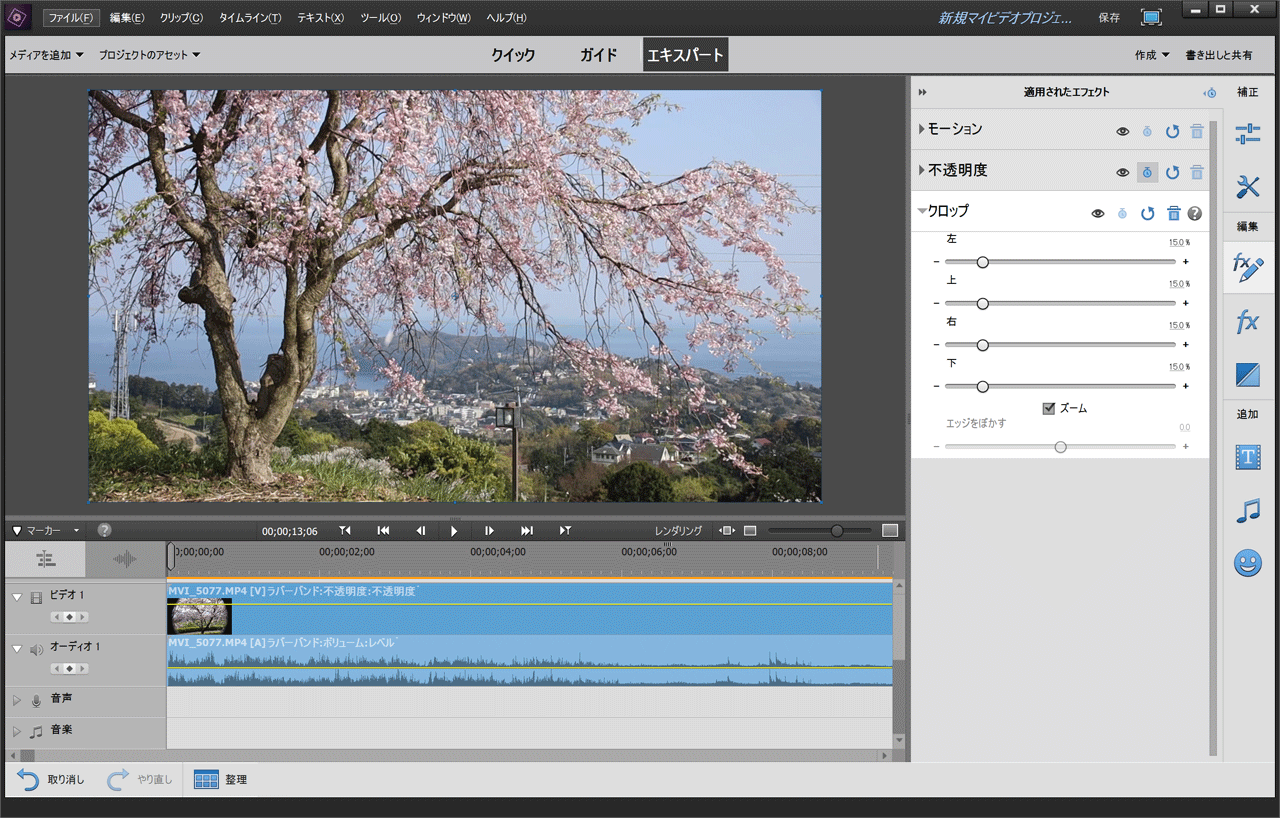Image resolution: width=1280 pixels, height=818 pixels.
Task: Show keyframe controls clock icon in panel header
Action: [x=1210, y=92]
